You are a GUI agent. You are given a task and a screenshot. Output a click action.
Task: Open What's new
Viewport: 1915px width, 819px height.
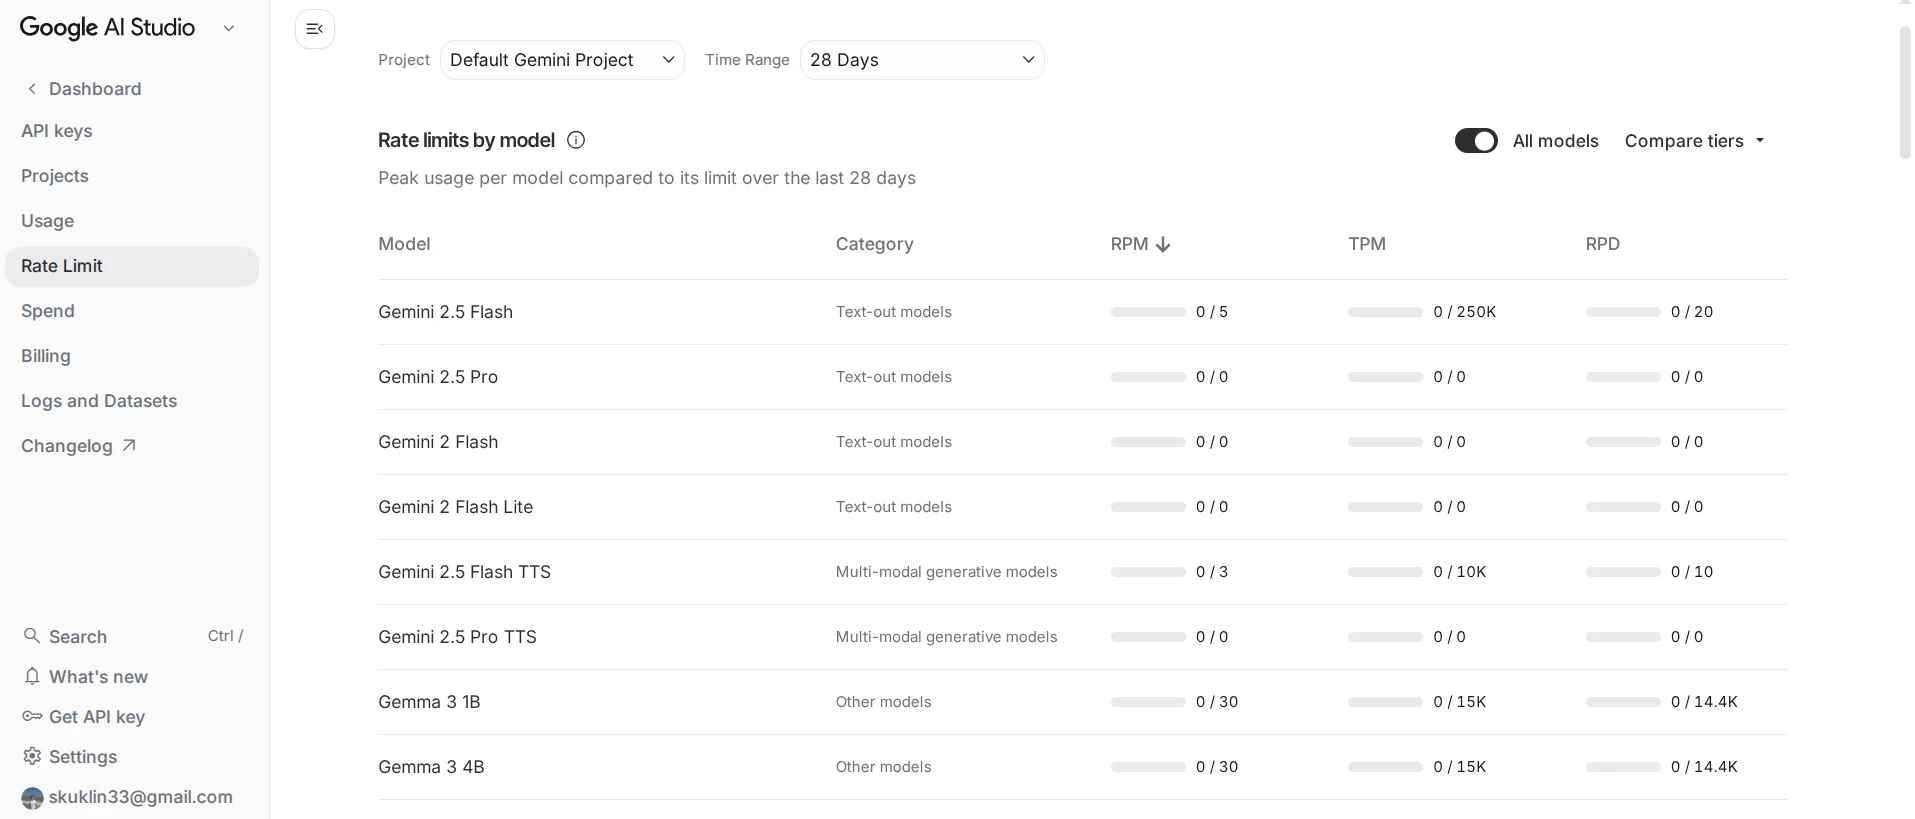(x=98, y=677)
